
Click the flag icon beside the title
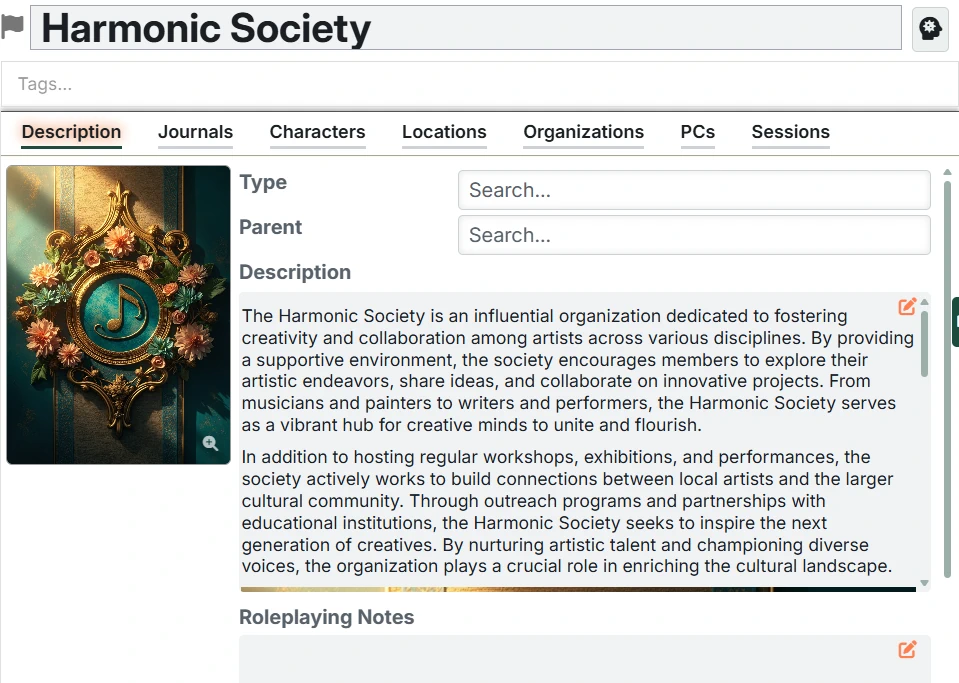pyautogui.click(x=13, y=27)
